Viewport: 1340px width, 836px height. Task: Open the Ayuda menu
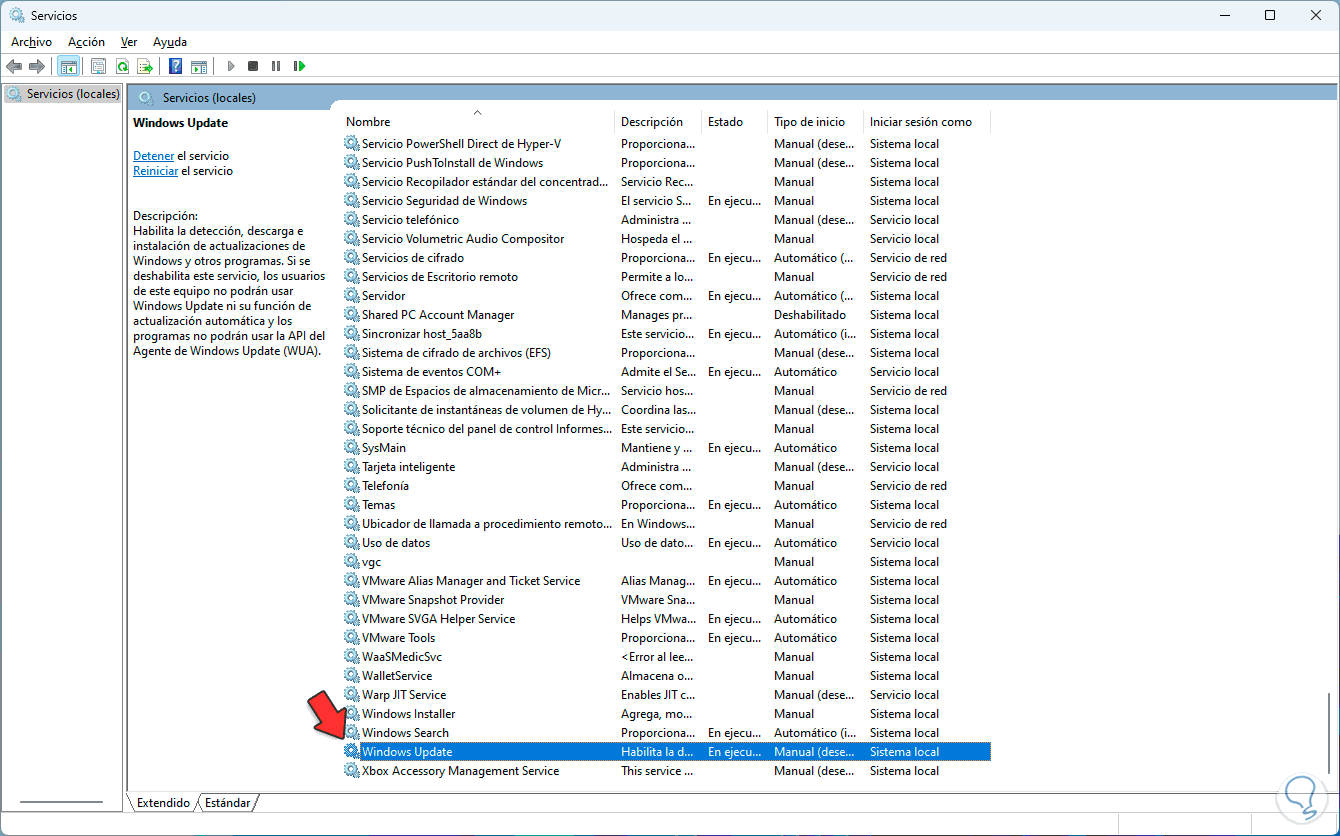(x=170, y=42)
